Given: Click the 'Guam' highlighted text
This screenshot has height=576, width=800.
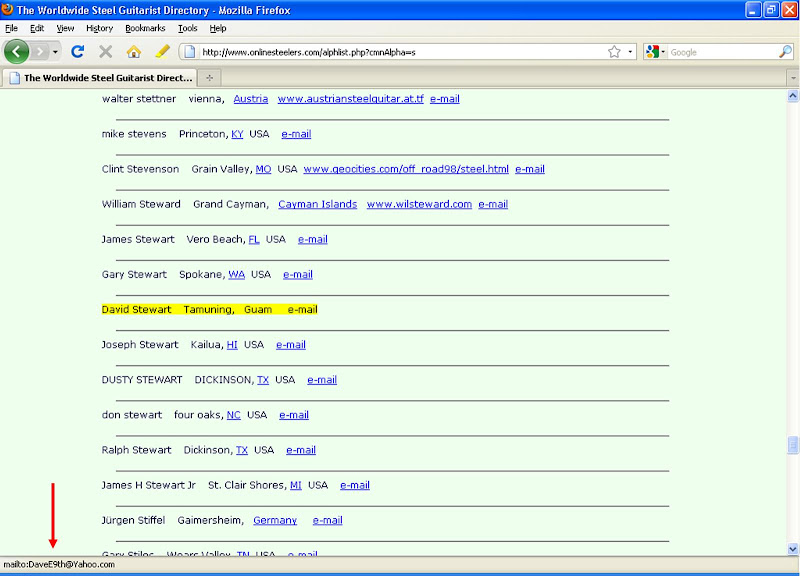Looking at the screenshot, I should coord(258,310).
